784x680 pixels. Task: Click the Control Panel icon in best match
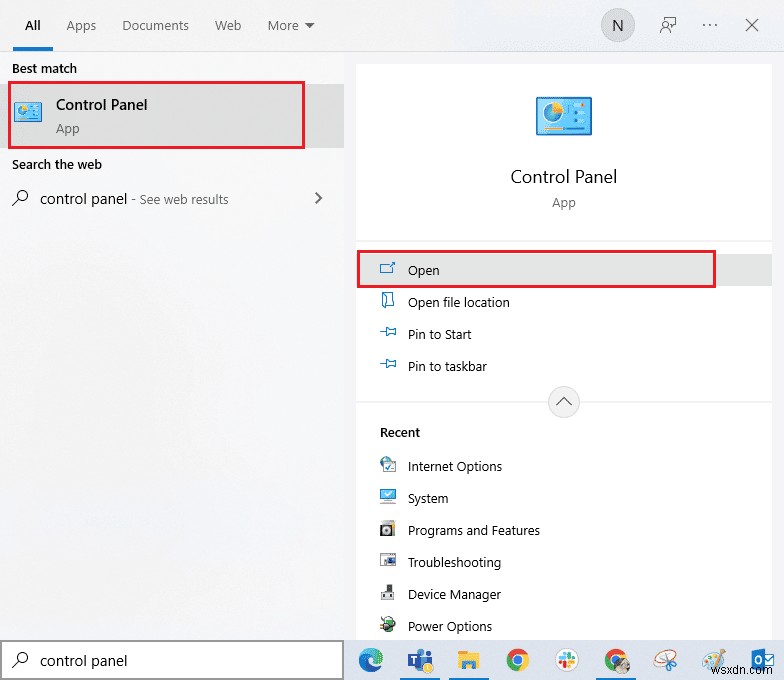(x=28, y=112)
